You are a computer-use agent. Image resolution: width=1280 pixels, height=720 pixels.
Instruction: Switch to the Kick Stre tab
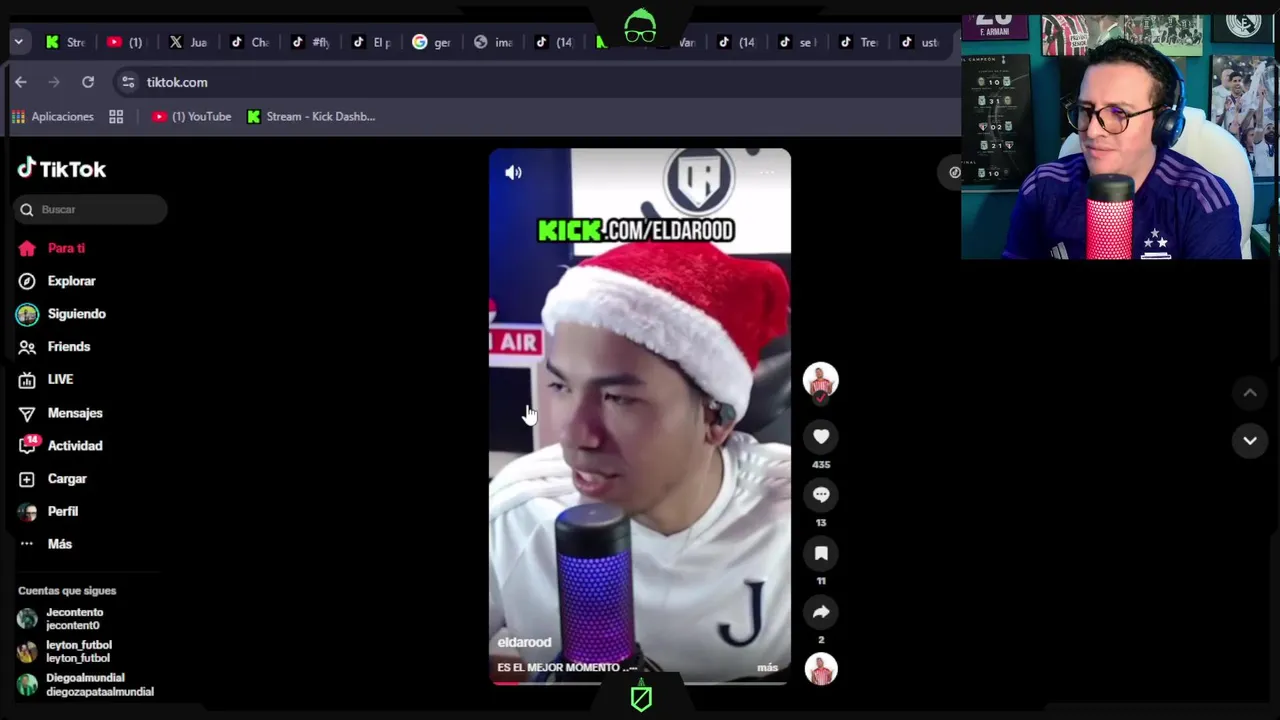click(66, 42)
